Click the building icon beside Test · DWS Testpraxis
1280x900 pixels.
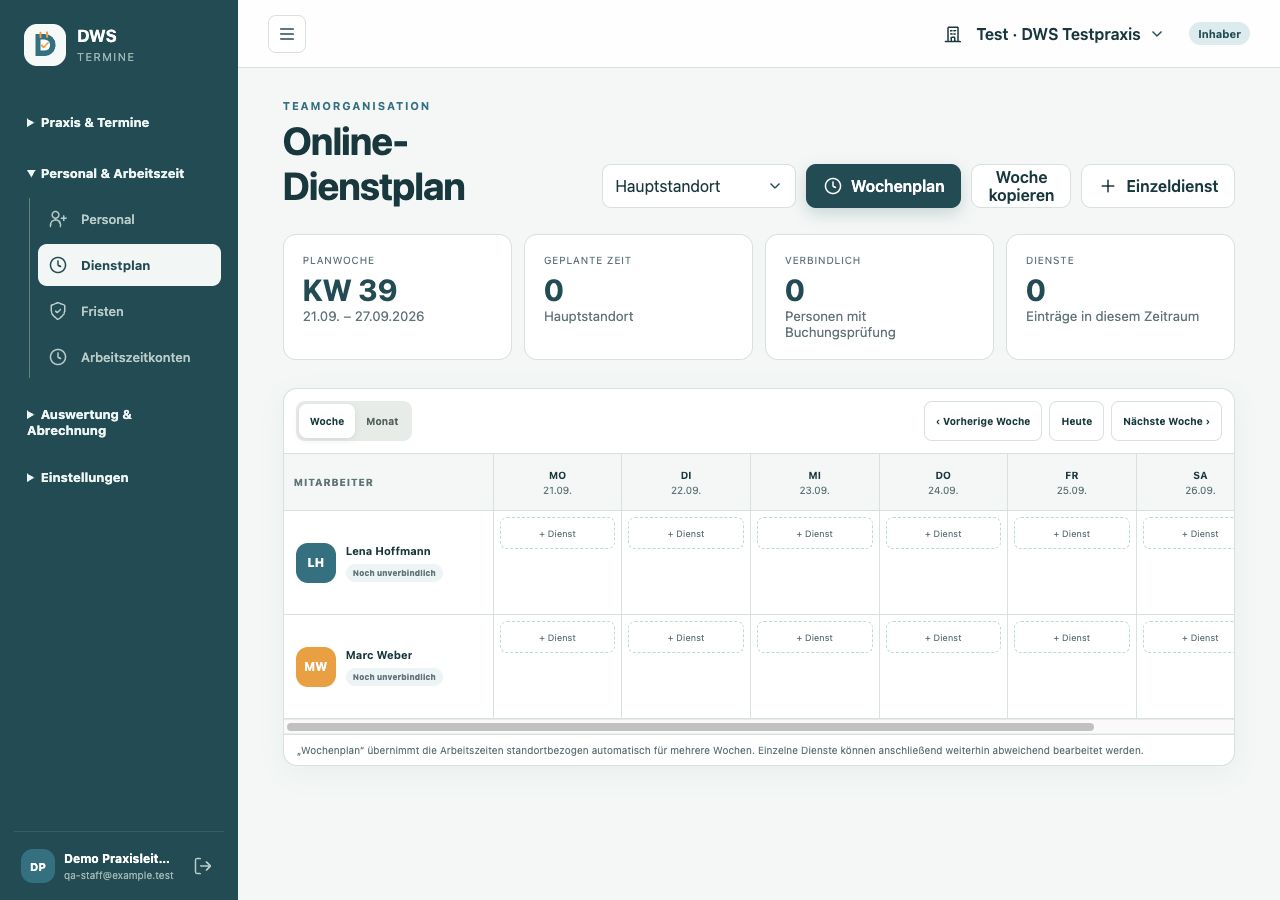pyautogui.click(x=953, y=34)
